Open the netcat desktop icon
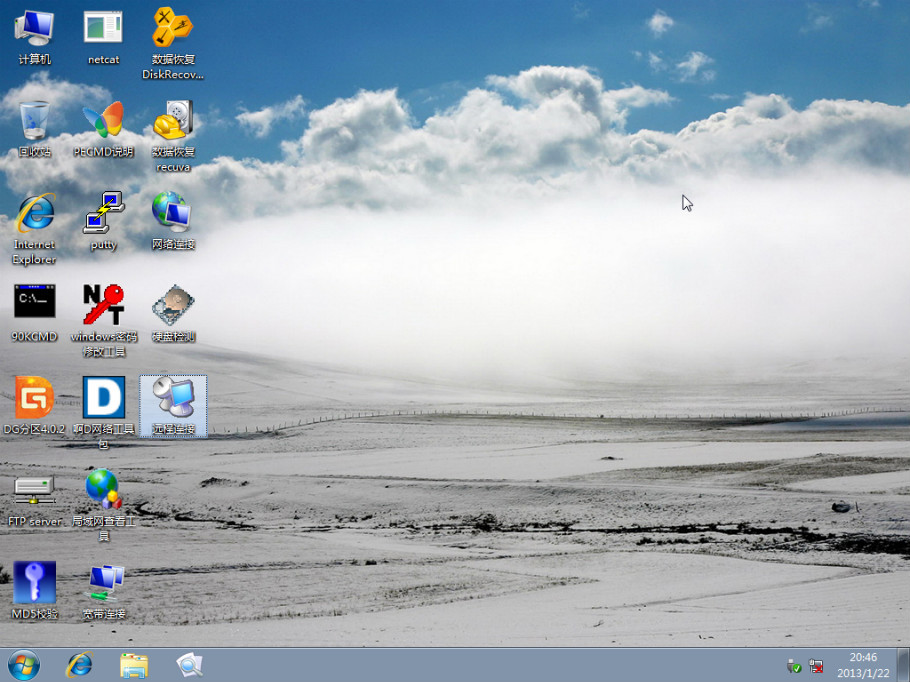Image resolution: width=910 pixels, height=682 pixels. click(x=103, y=28)
